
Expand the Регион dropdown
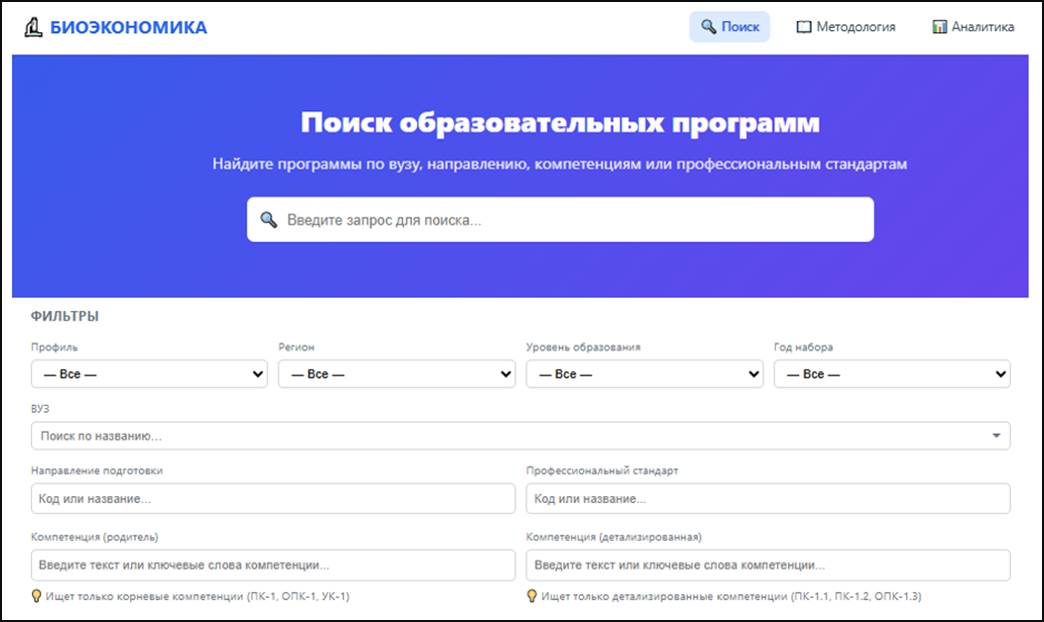tap(397, 374)
